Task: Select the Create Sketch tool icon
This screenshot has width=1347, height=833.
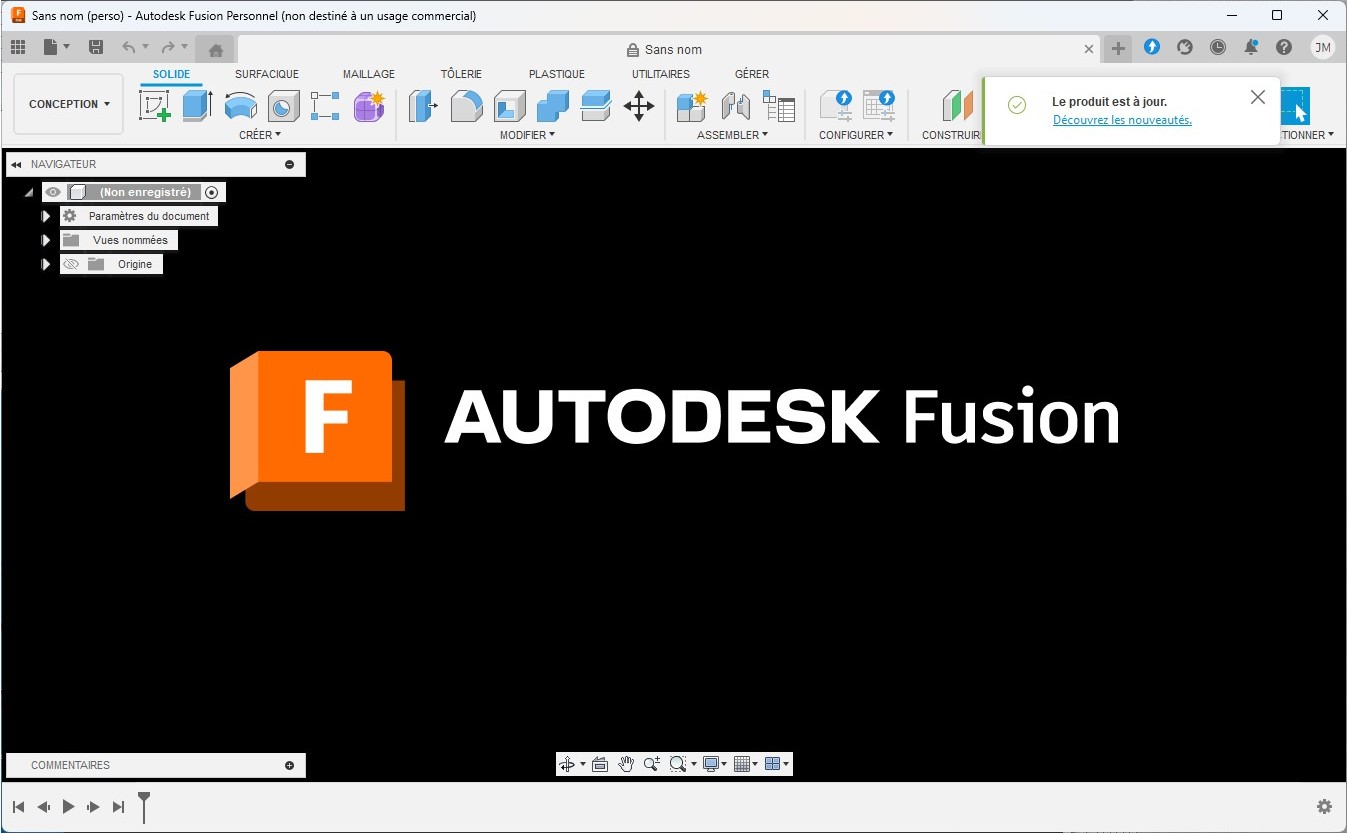Action: pos(155,105)
